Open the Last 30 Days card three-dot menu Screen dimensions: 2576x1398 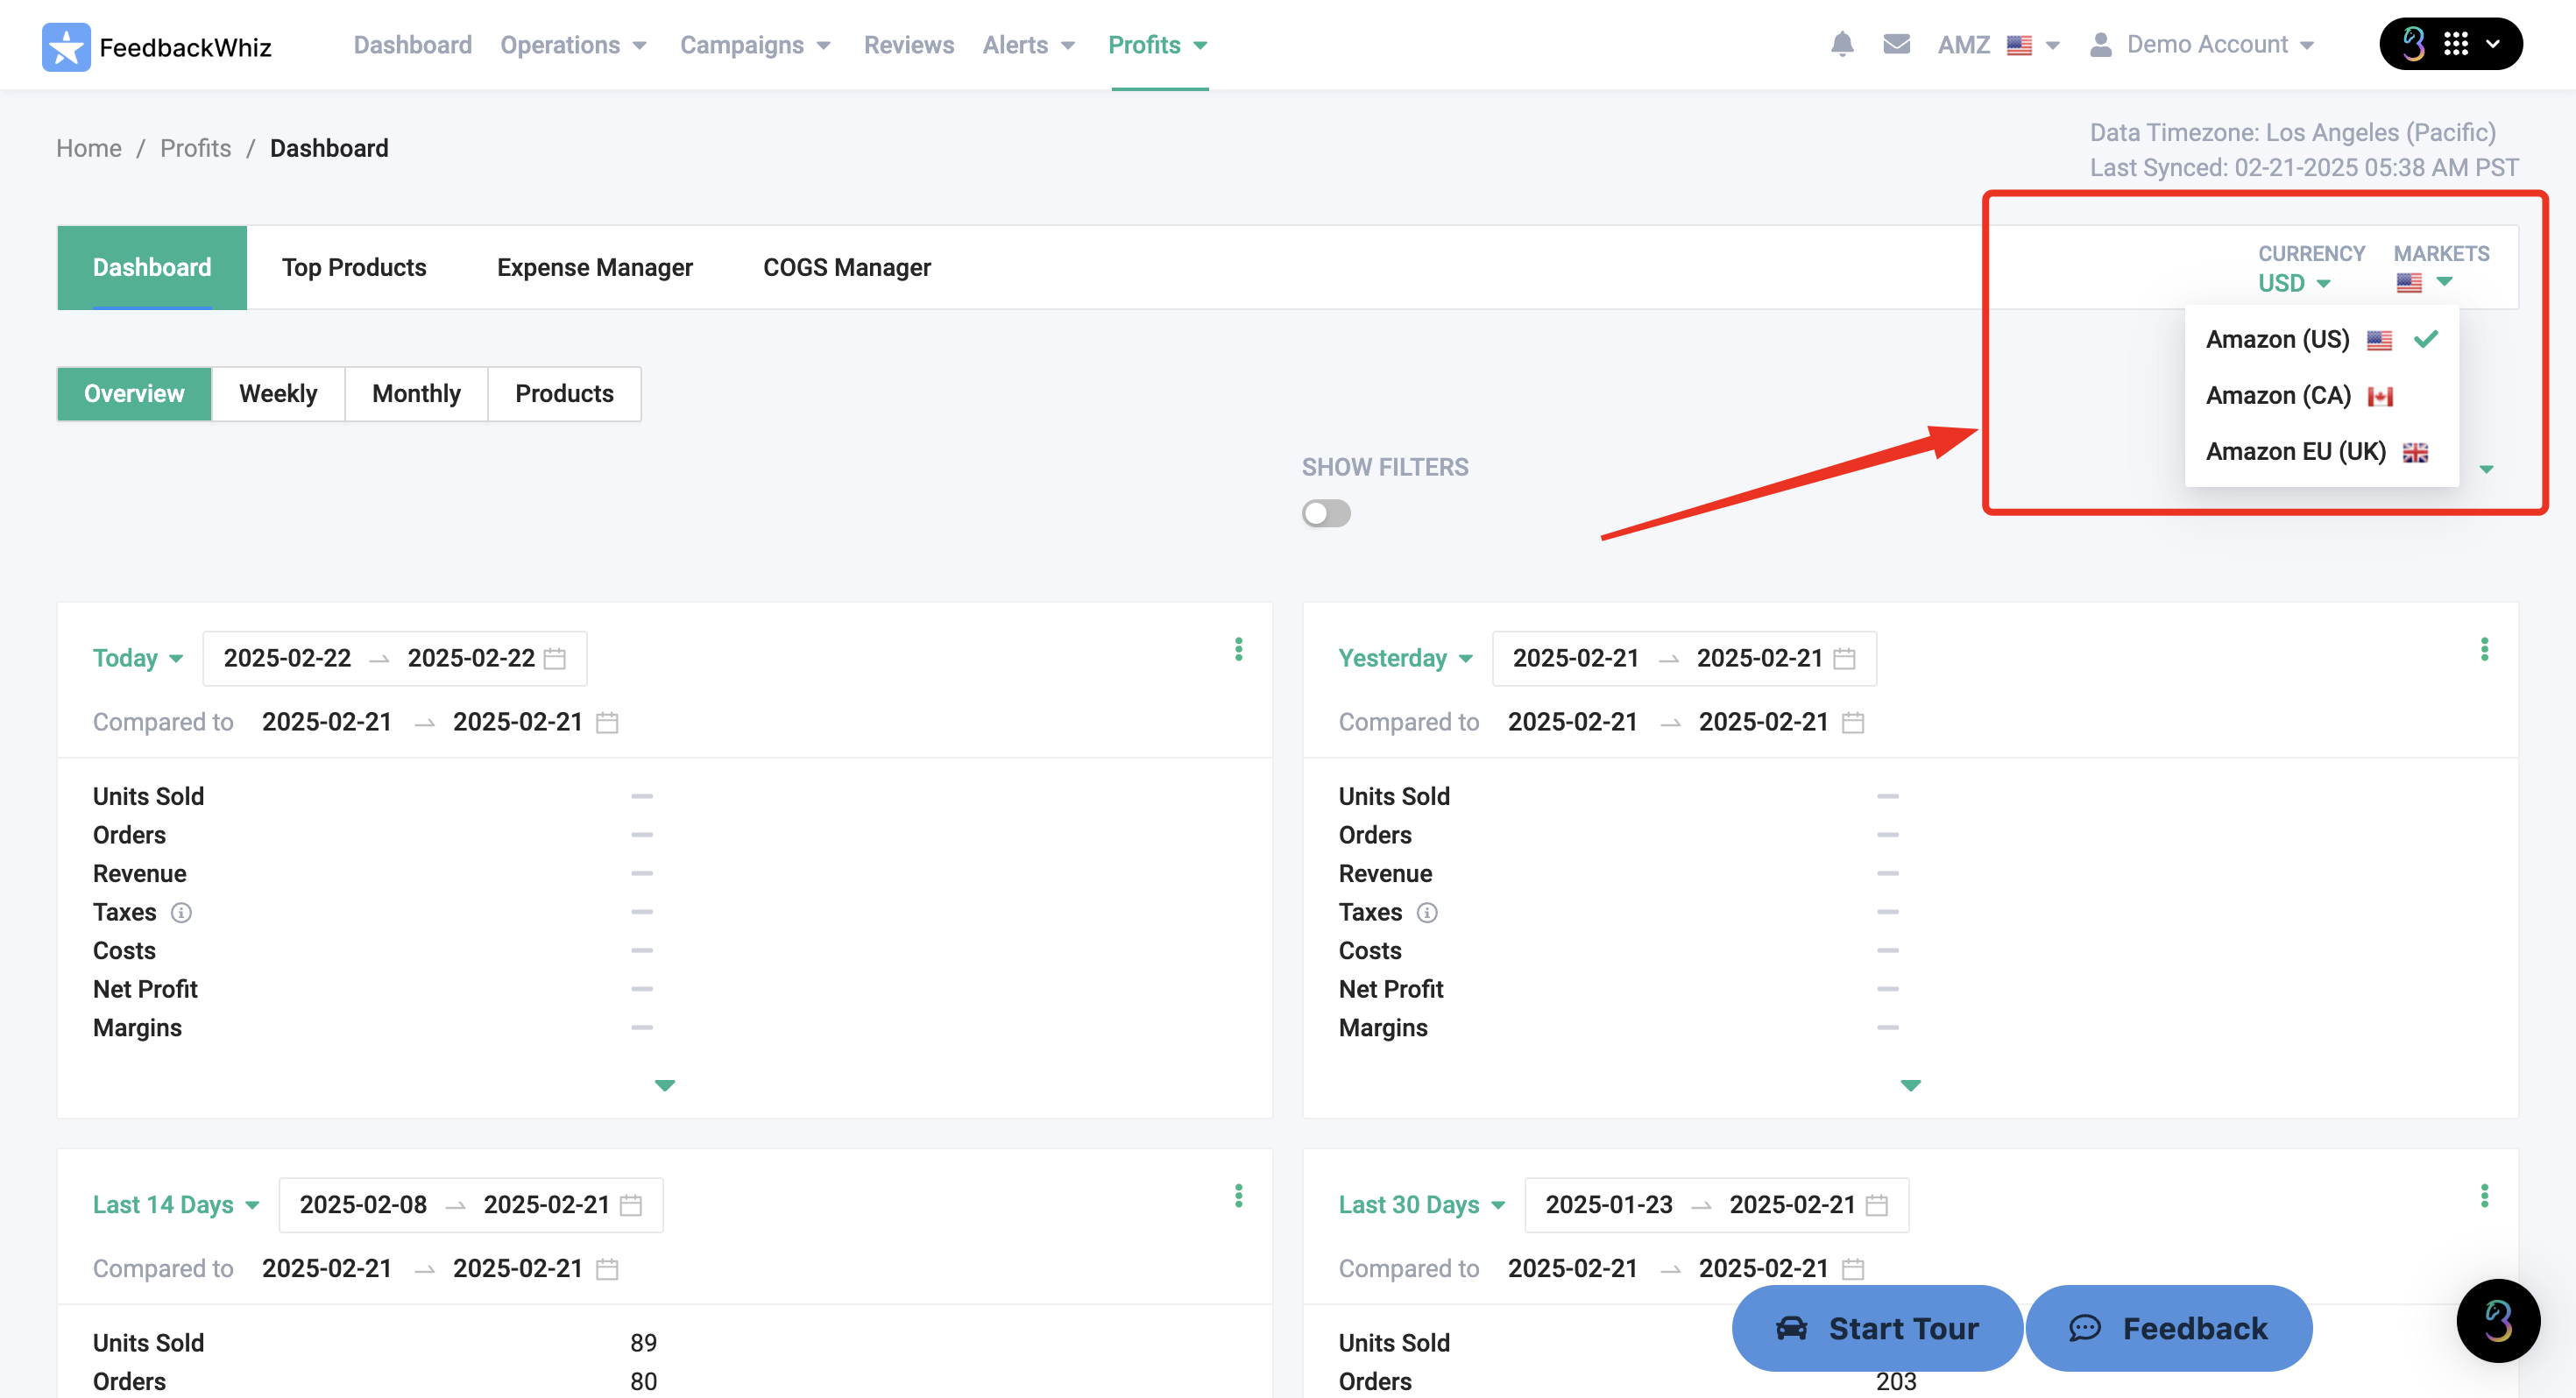click(x=2484, y=1196)
